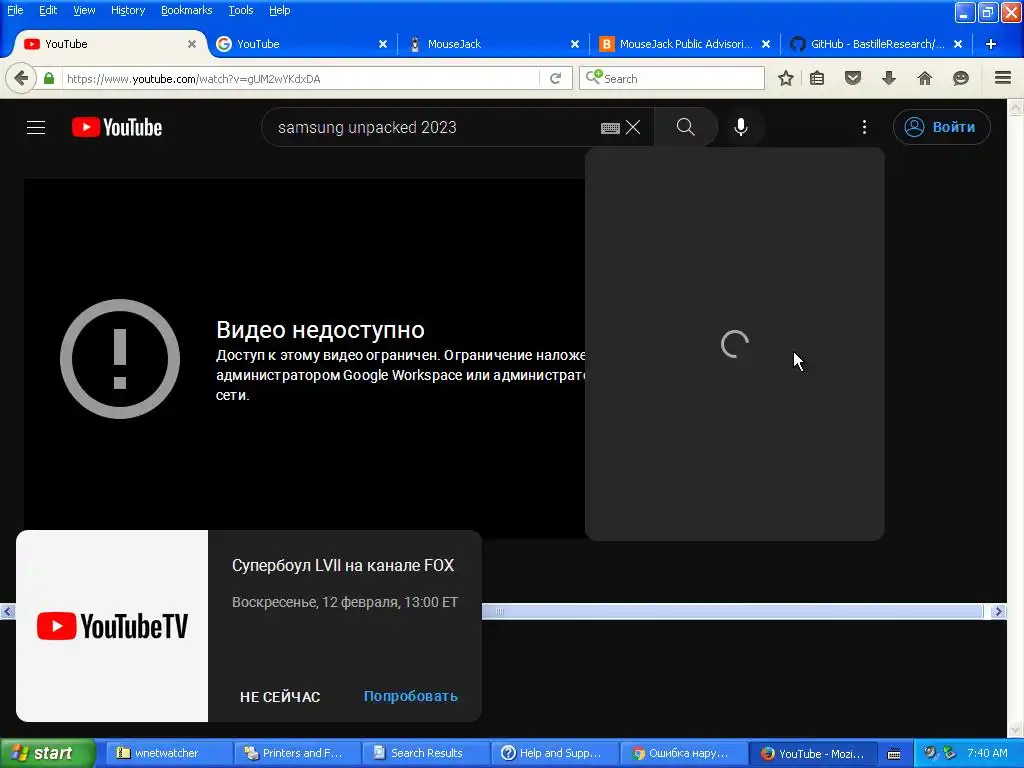Image resolution: width=1024 pixels, height=768 pixels.
Task: Click the URL address bar
Action: click(x=300, y=78)
